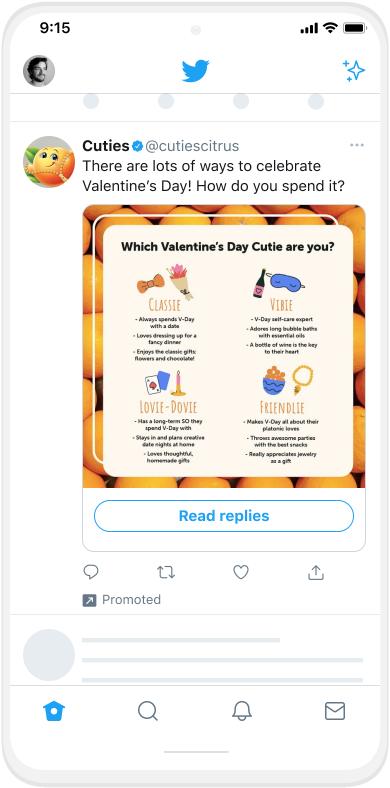Screen dimensions: 390x788
Task: Open the Notifications bell tab
Action: pyautogui.click(x=241, y=711)
